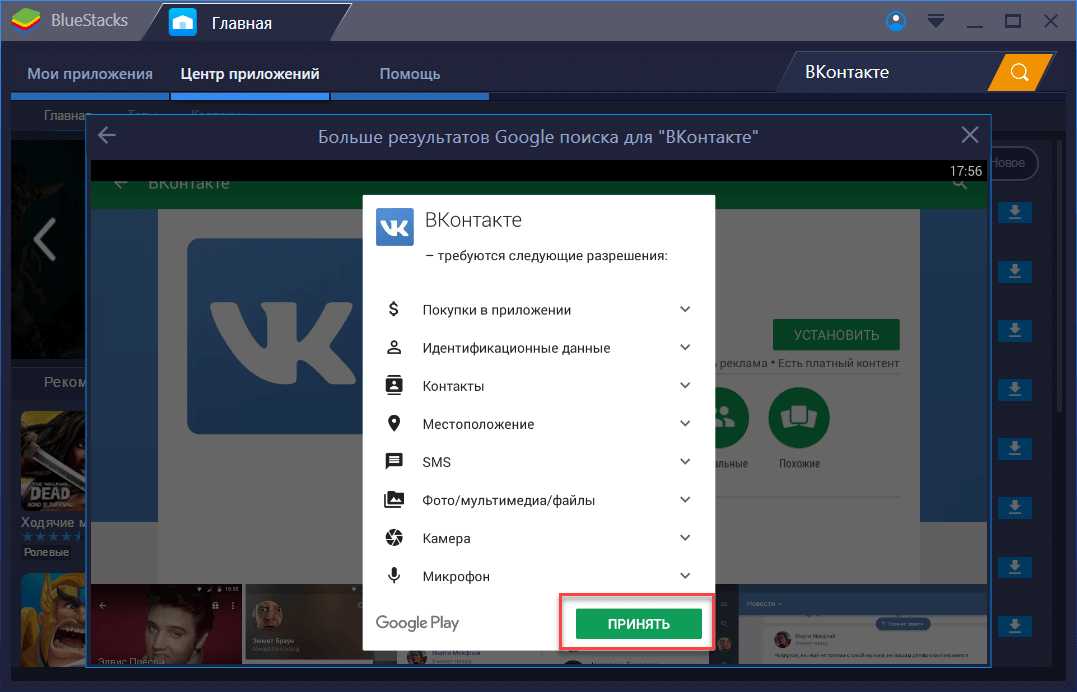Click the first download icon on right
Viewport: 1077px width, 692px height.
1014,212
